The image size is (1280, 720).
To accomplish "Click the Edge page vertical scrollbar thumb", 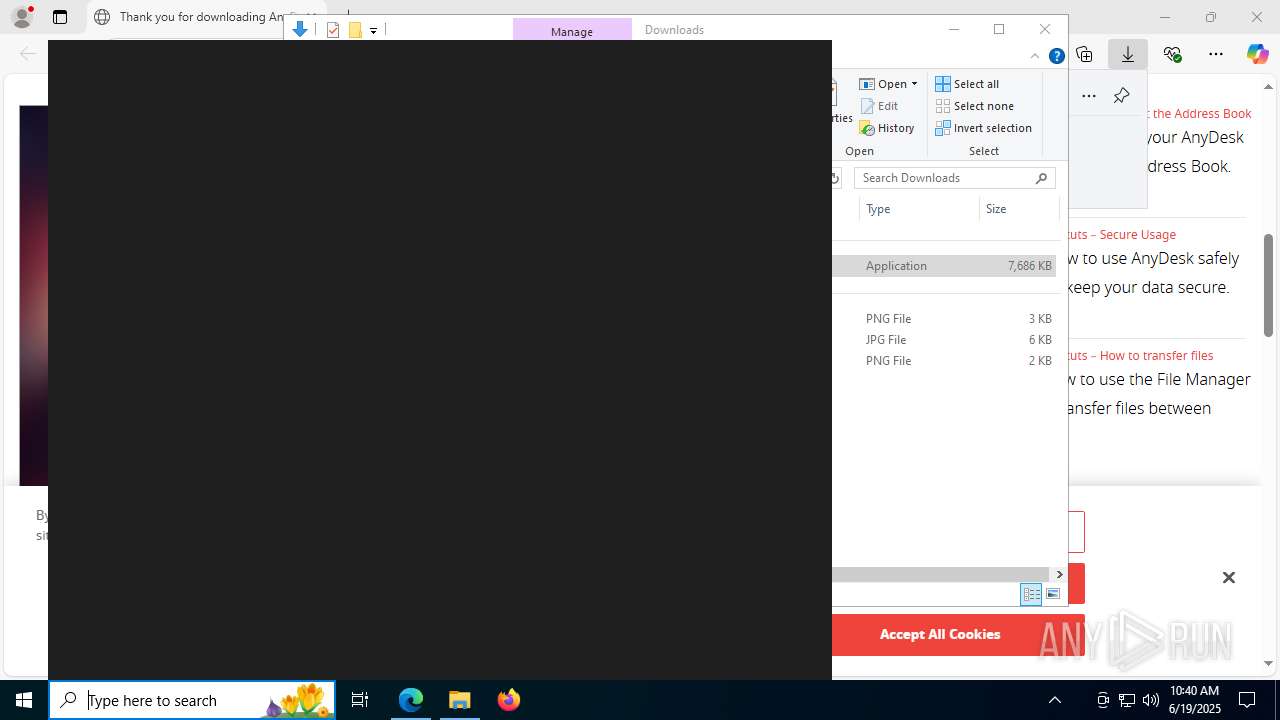I will pyautogui.click(x=1268, y=285).
